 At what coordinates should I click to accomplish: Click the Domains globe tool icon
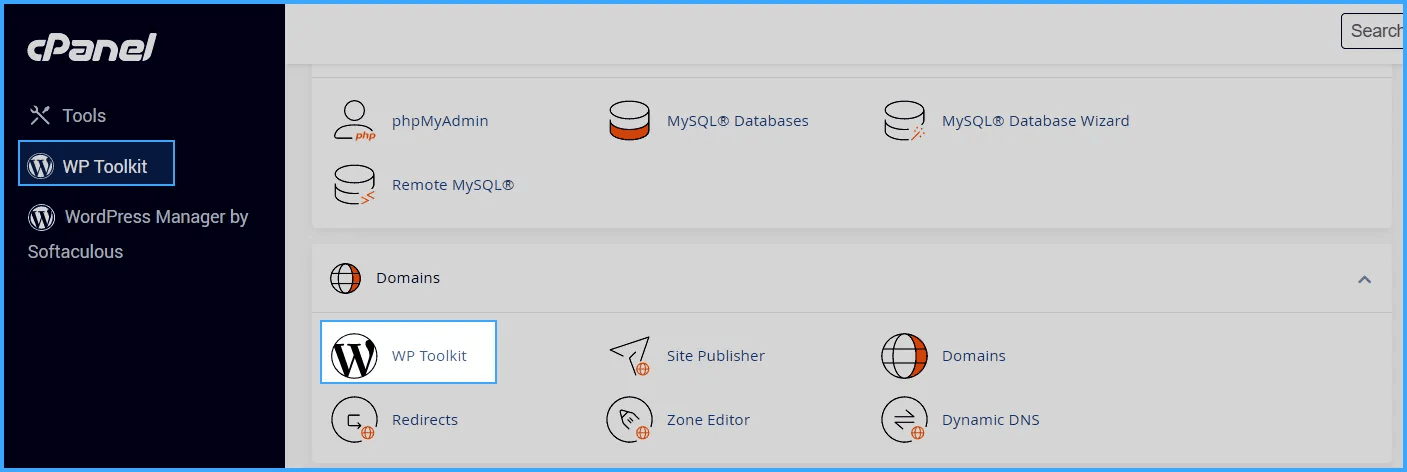(x=904, y=356)
